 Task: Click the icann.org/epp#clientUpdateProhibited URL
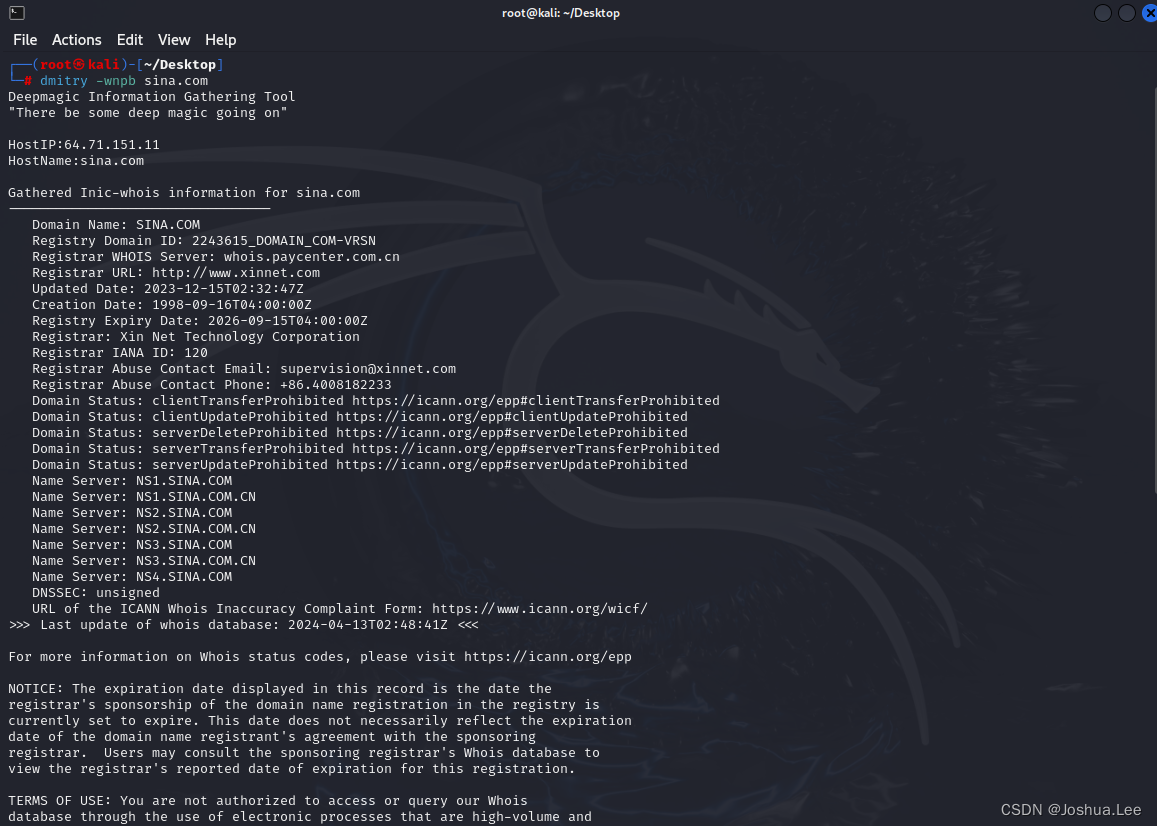point(512,417)
